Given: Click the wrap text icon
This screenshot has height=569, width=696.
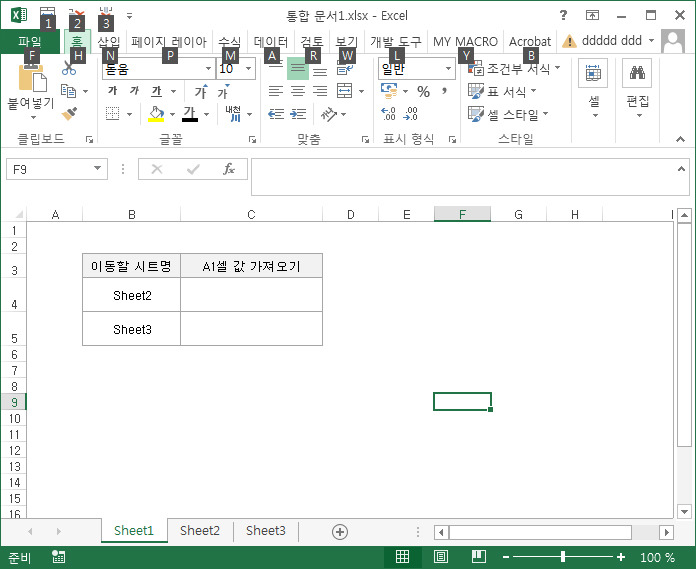Looking at the screenshot, I should [x=345, y=68].
